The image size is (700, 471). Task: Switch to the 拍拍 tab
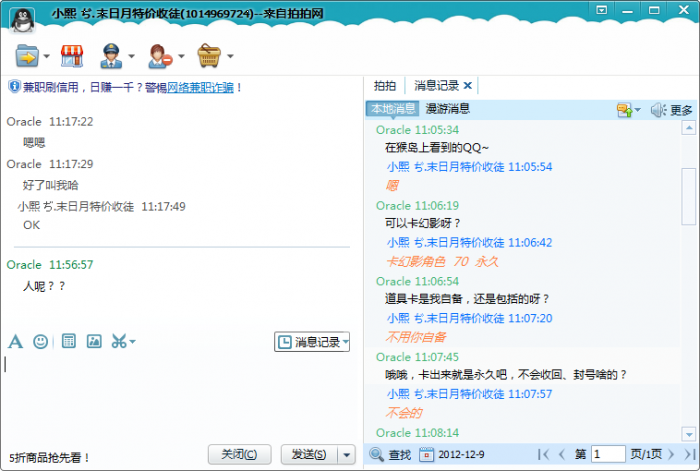(x=384, y=86)
